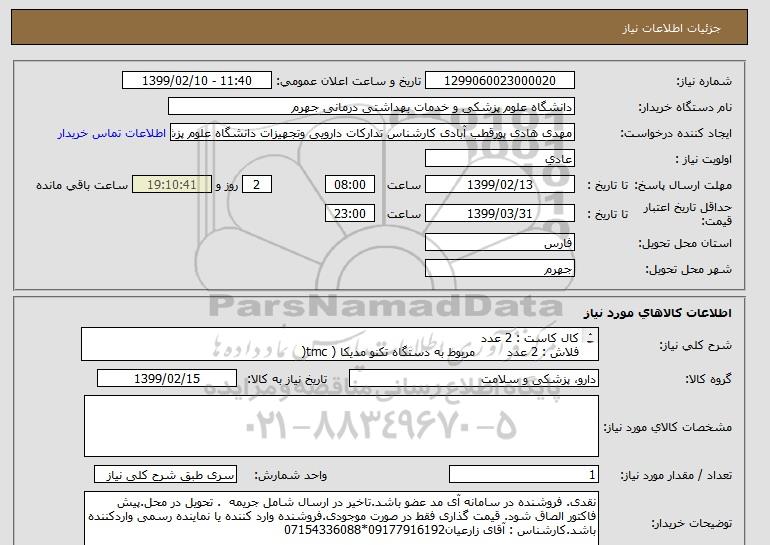Click price validity date 1399/03/31
770x545 pixels.
pyautogui.click(x=499, y=214)
